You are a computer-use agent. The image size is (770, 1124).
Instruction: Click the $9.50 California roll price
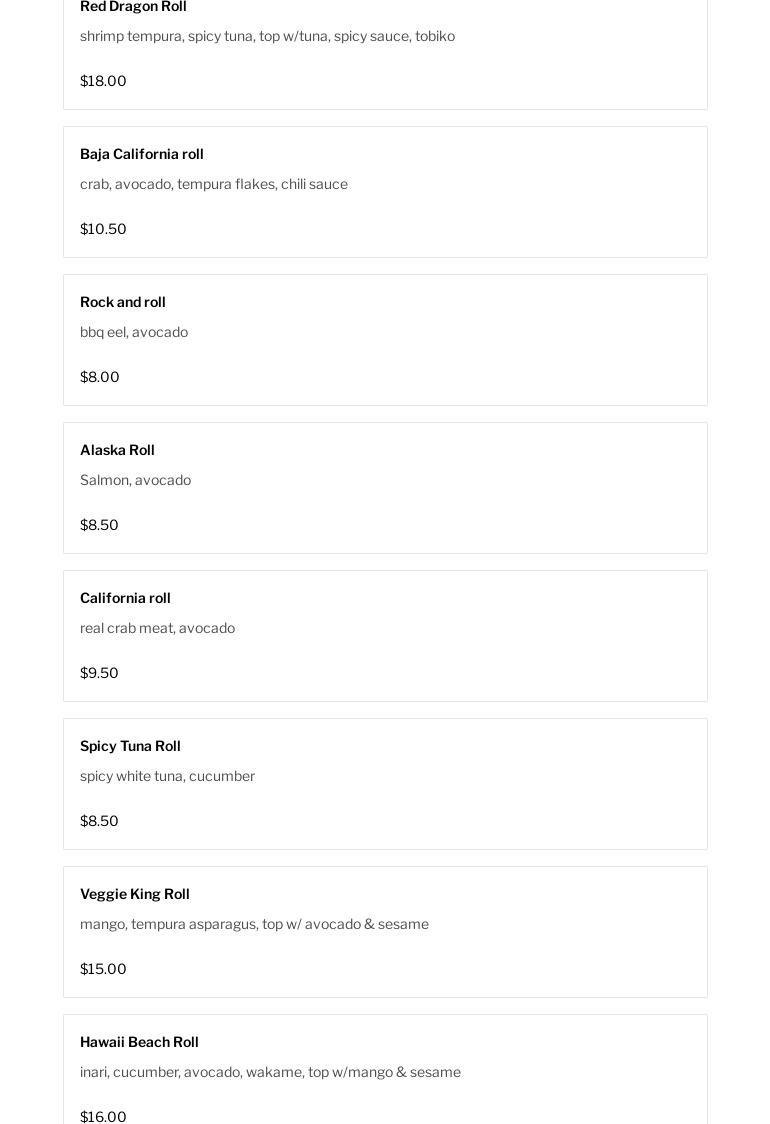pos(99,673)
